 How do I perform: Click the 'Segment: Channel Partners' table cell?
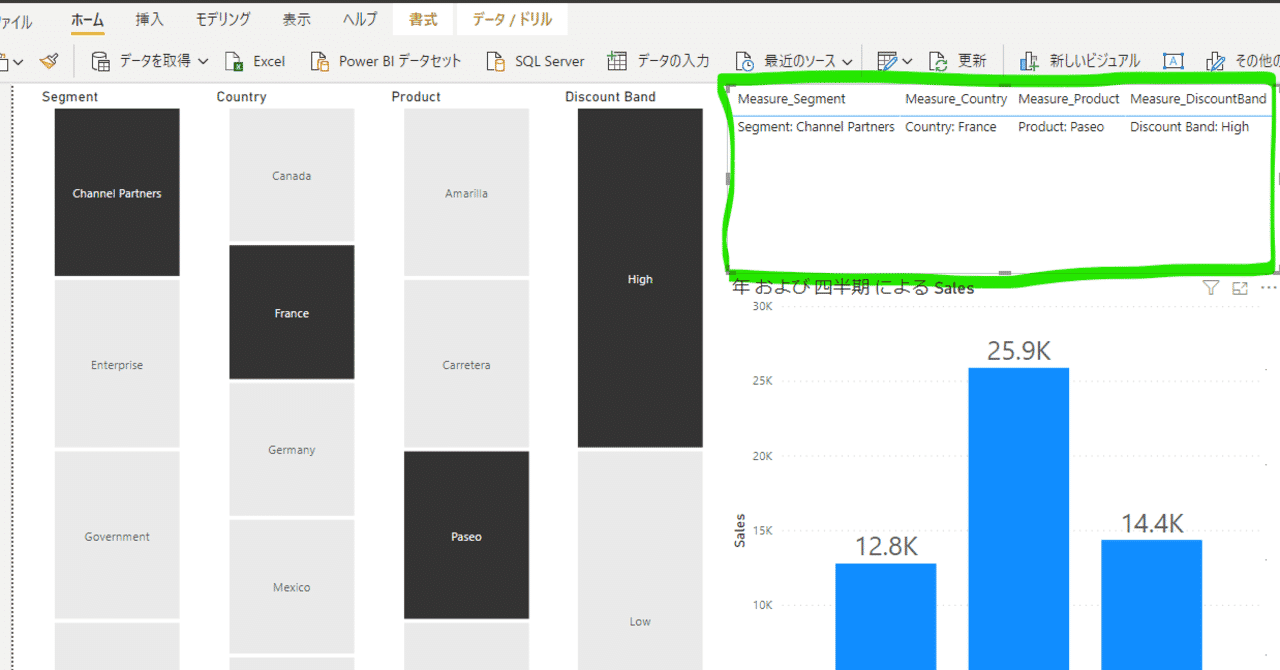tap(816, 127)
